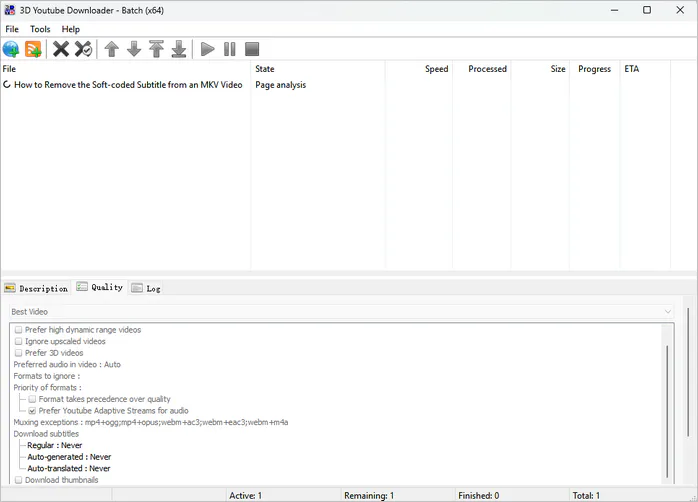Image resolution: width=698 pixels, height=502 pixels.
Task: Click Active: 1 in status bar
Action: pyautogui.click(x=246, y=495)
